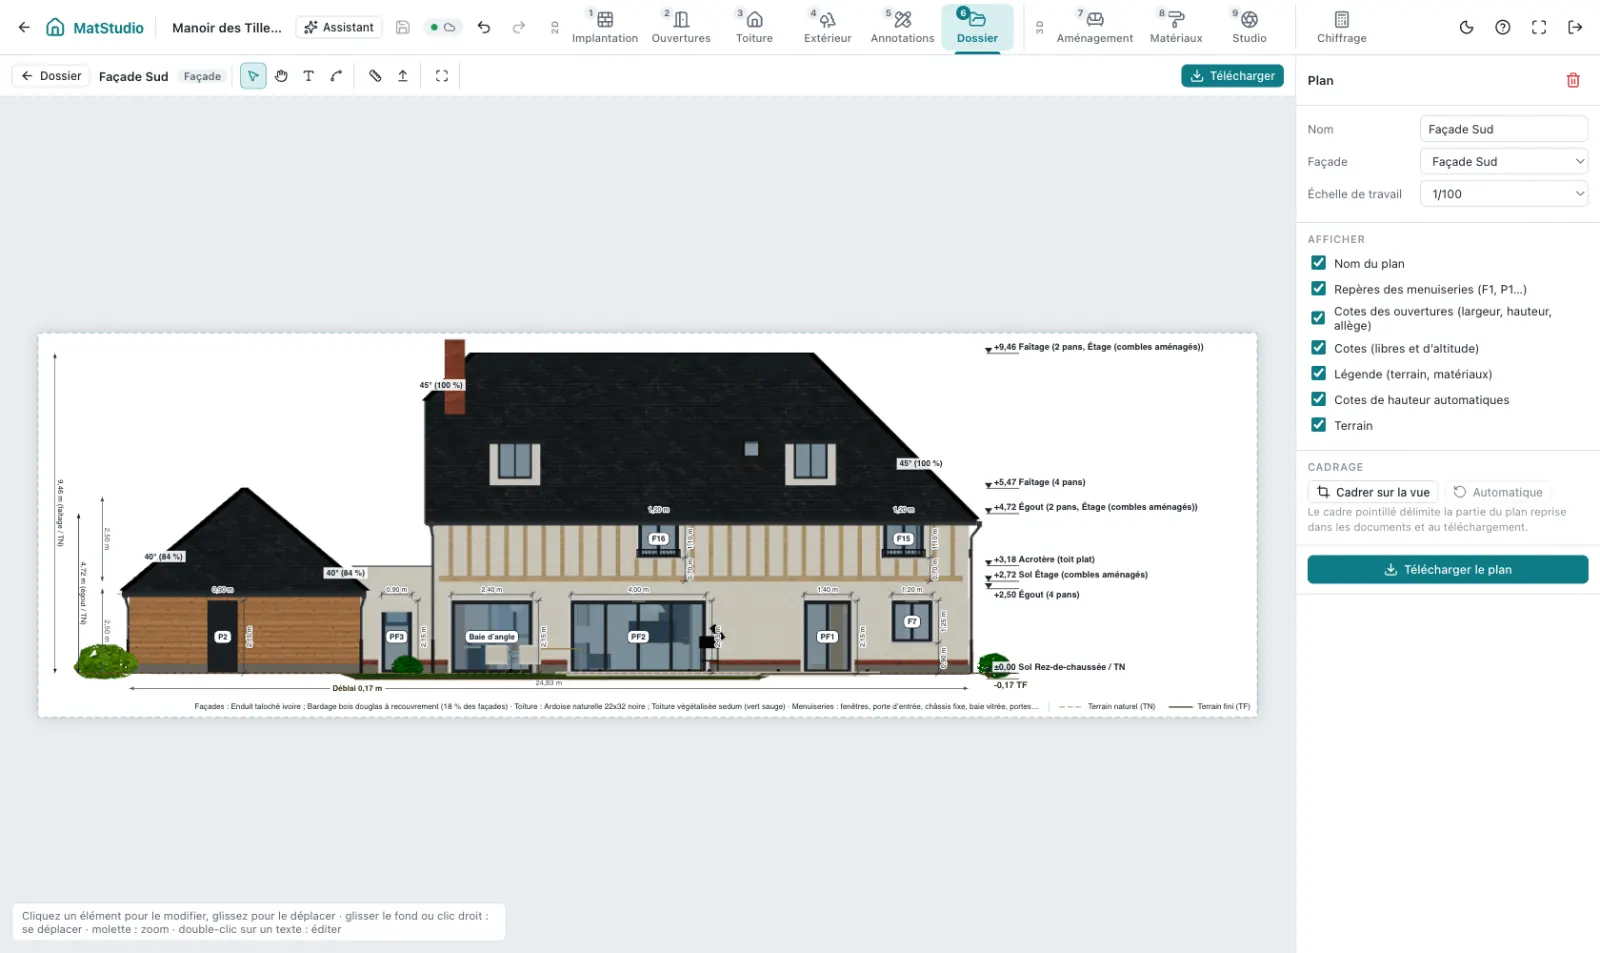Screen dimensions: 1600x953
Task: Return to Dossier with back button
Action: point(51,76)
